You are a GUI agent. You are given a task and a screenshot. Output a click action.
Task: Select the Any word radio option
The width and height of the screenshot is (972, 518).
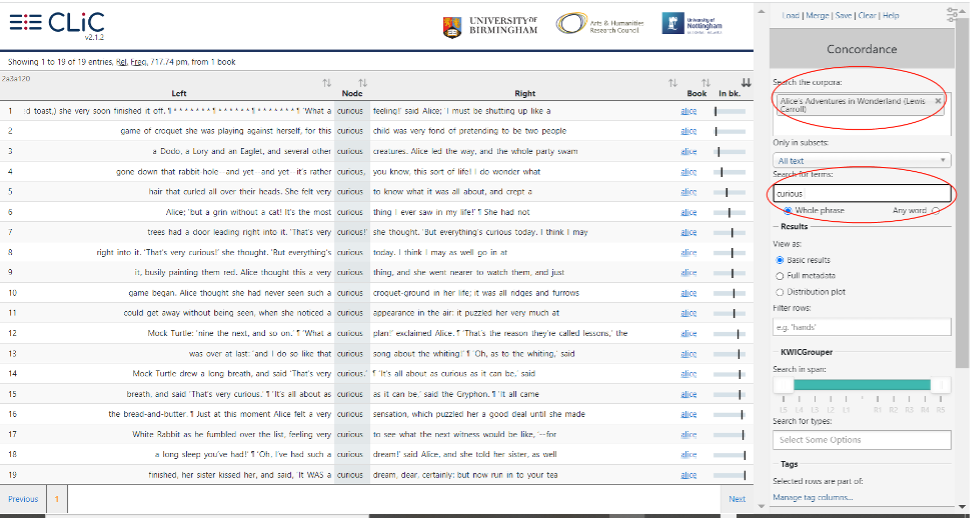point(936,210)
